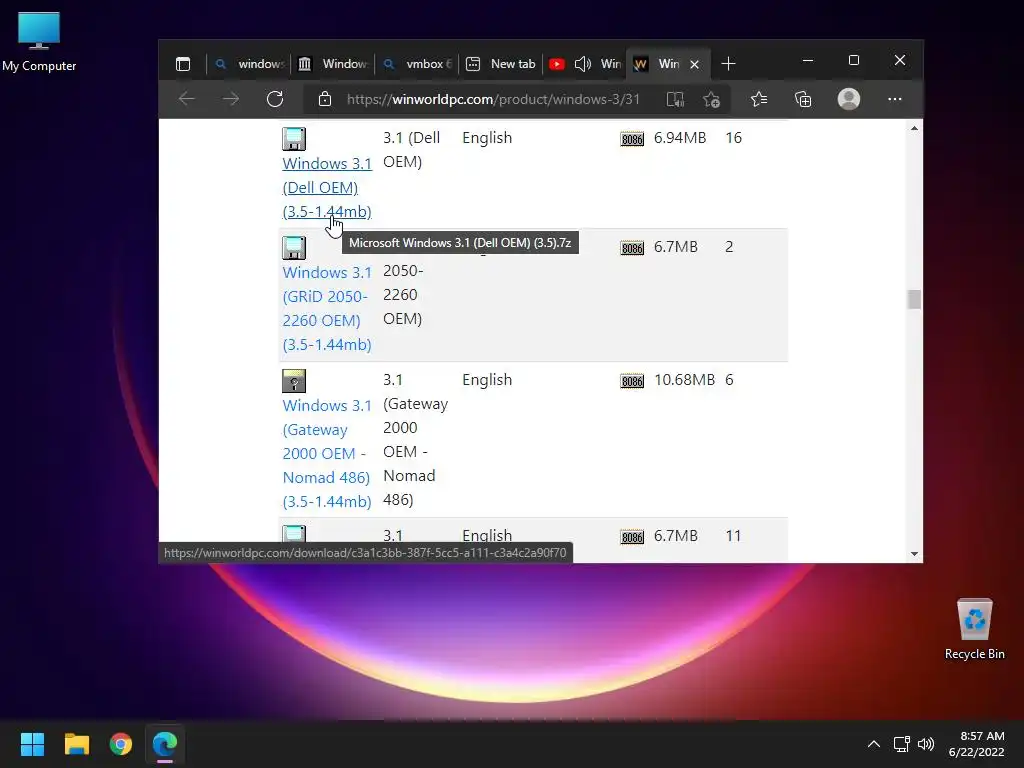
Task: Select the version text '3.1 (Dell OEM)'
Action: pyautogui.click(x=411, y=150)
